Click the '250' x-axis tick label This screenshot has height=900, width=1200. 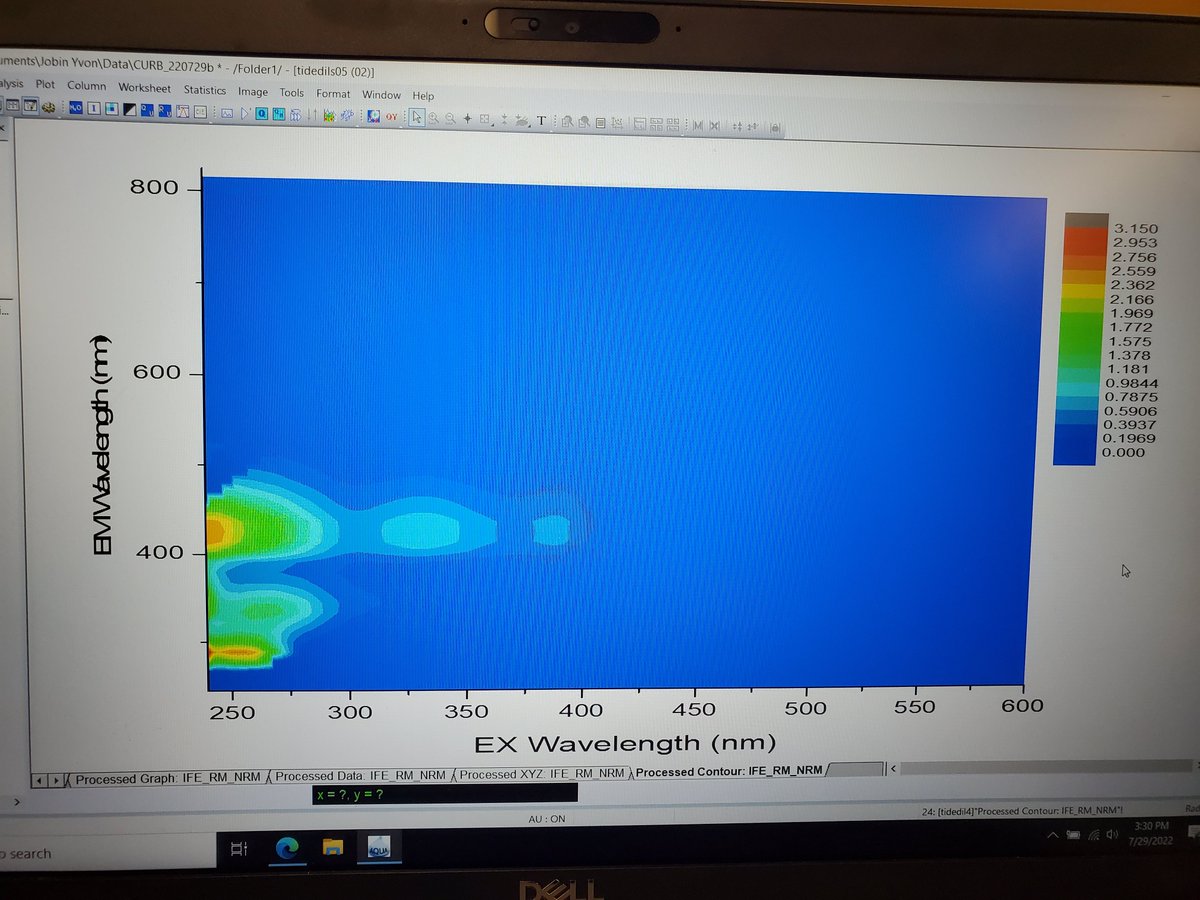[233, 712]
